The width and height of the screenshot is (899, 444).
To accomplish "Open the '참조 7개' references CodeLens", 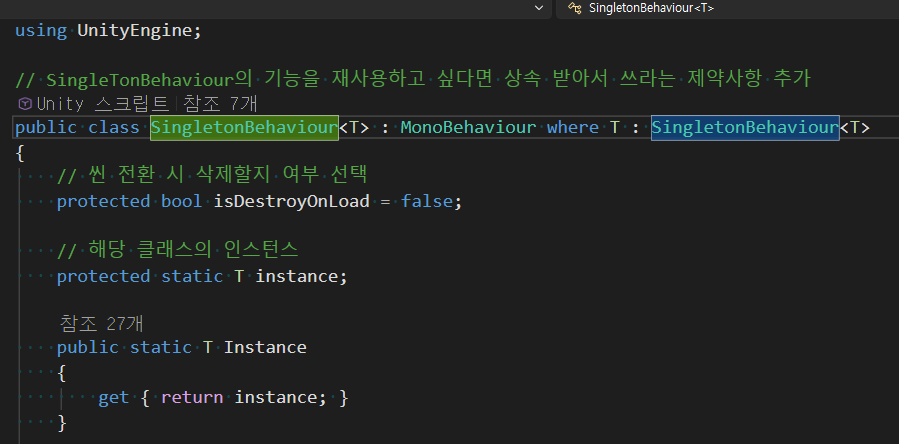I will coord(220,104).
